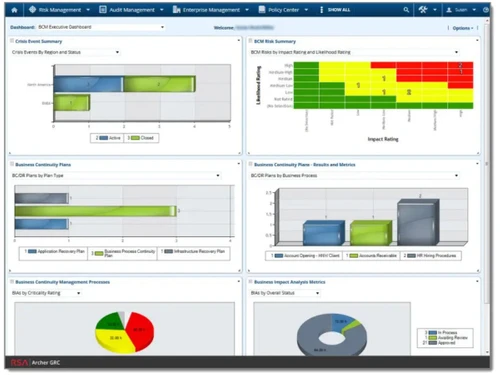Expand the user account menu arrow
Viewport: 500px width, 375px height.
pyautogui.click(x=474, y=10)
